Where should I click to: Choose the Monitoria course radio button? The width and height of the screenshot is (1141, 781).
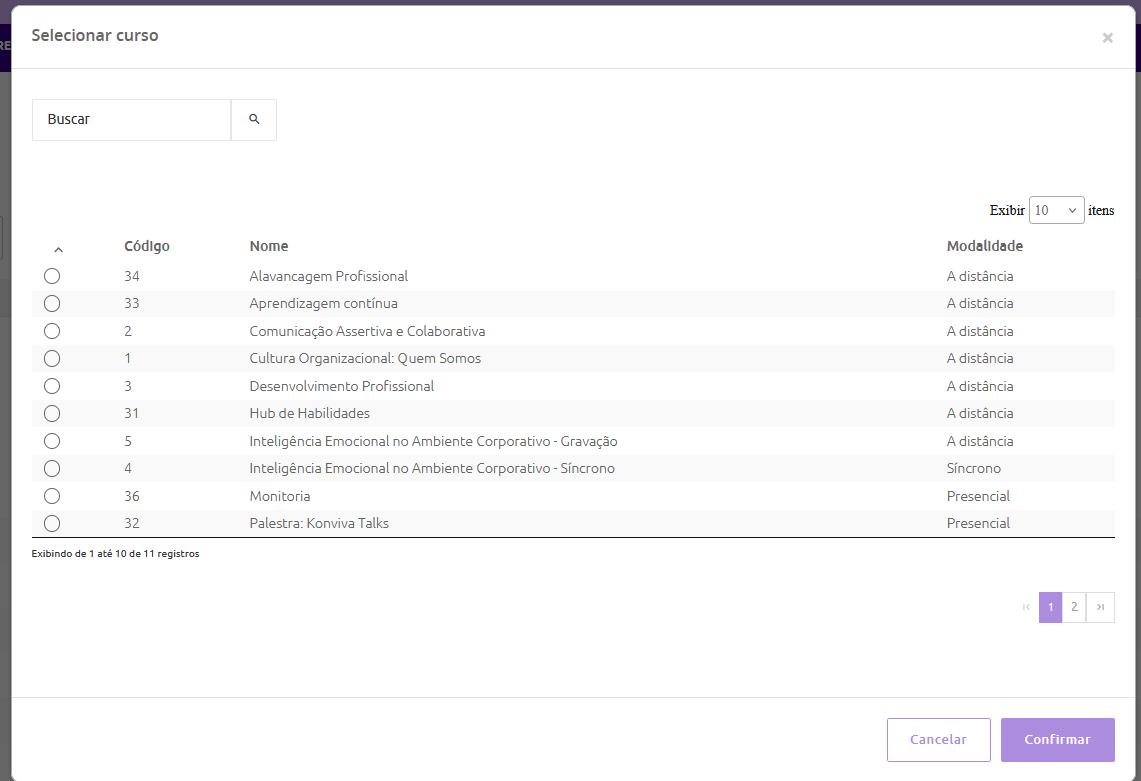tap(52, 496)
